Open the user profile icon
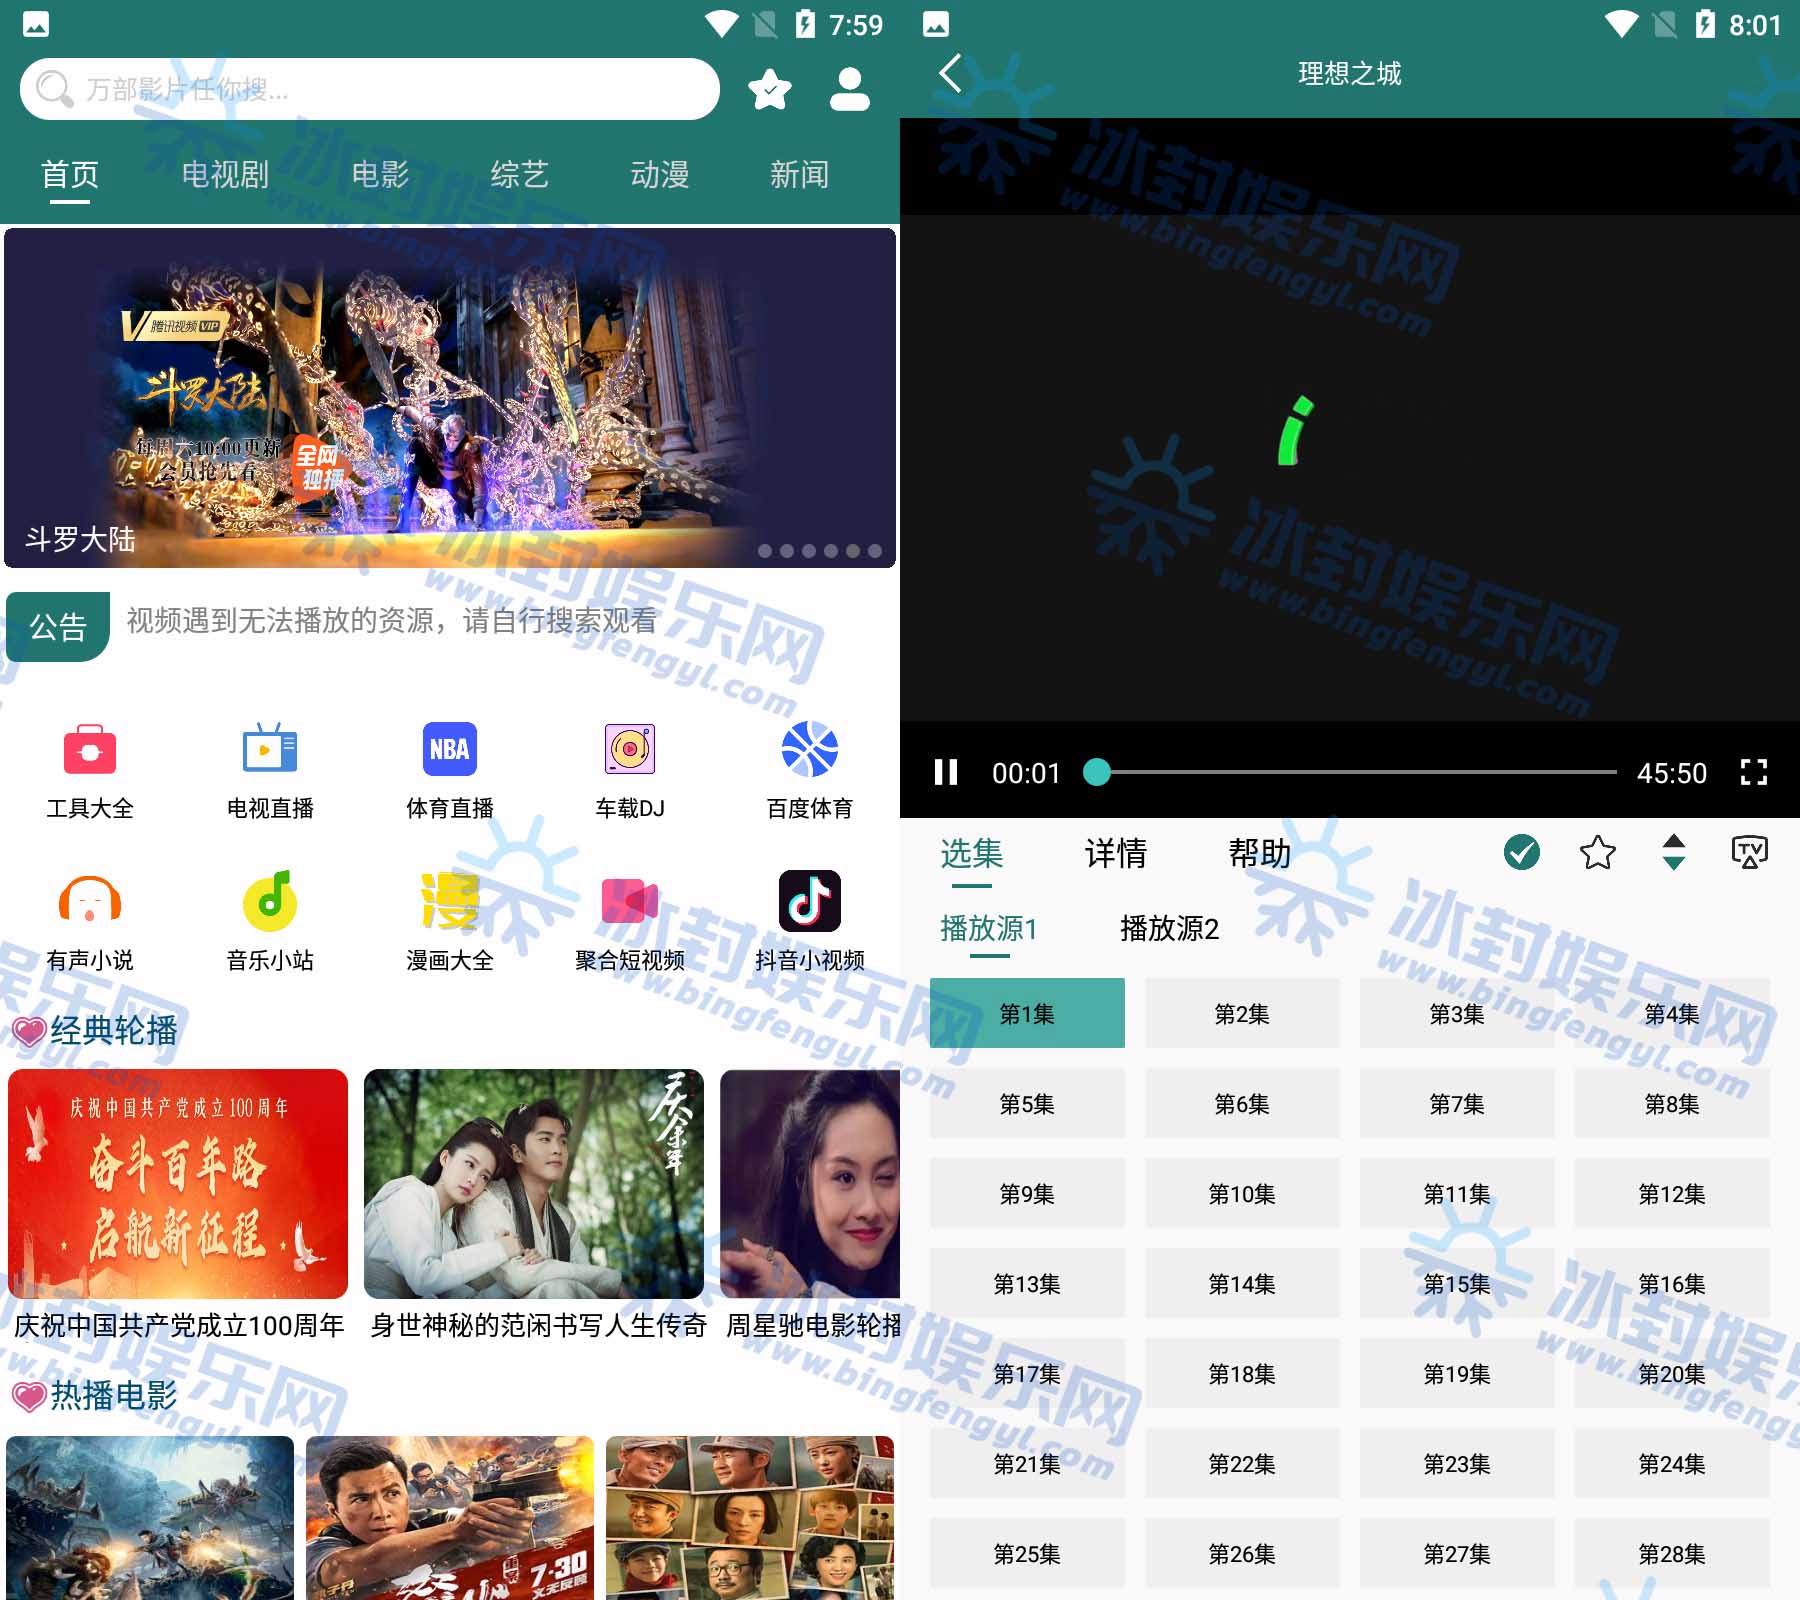 coord(849,90)
